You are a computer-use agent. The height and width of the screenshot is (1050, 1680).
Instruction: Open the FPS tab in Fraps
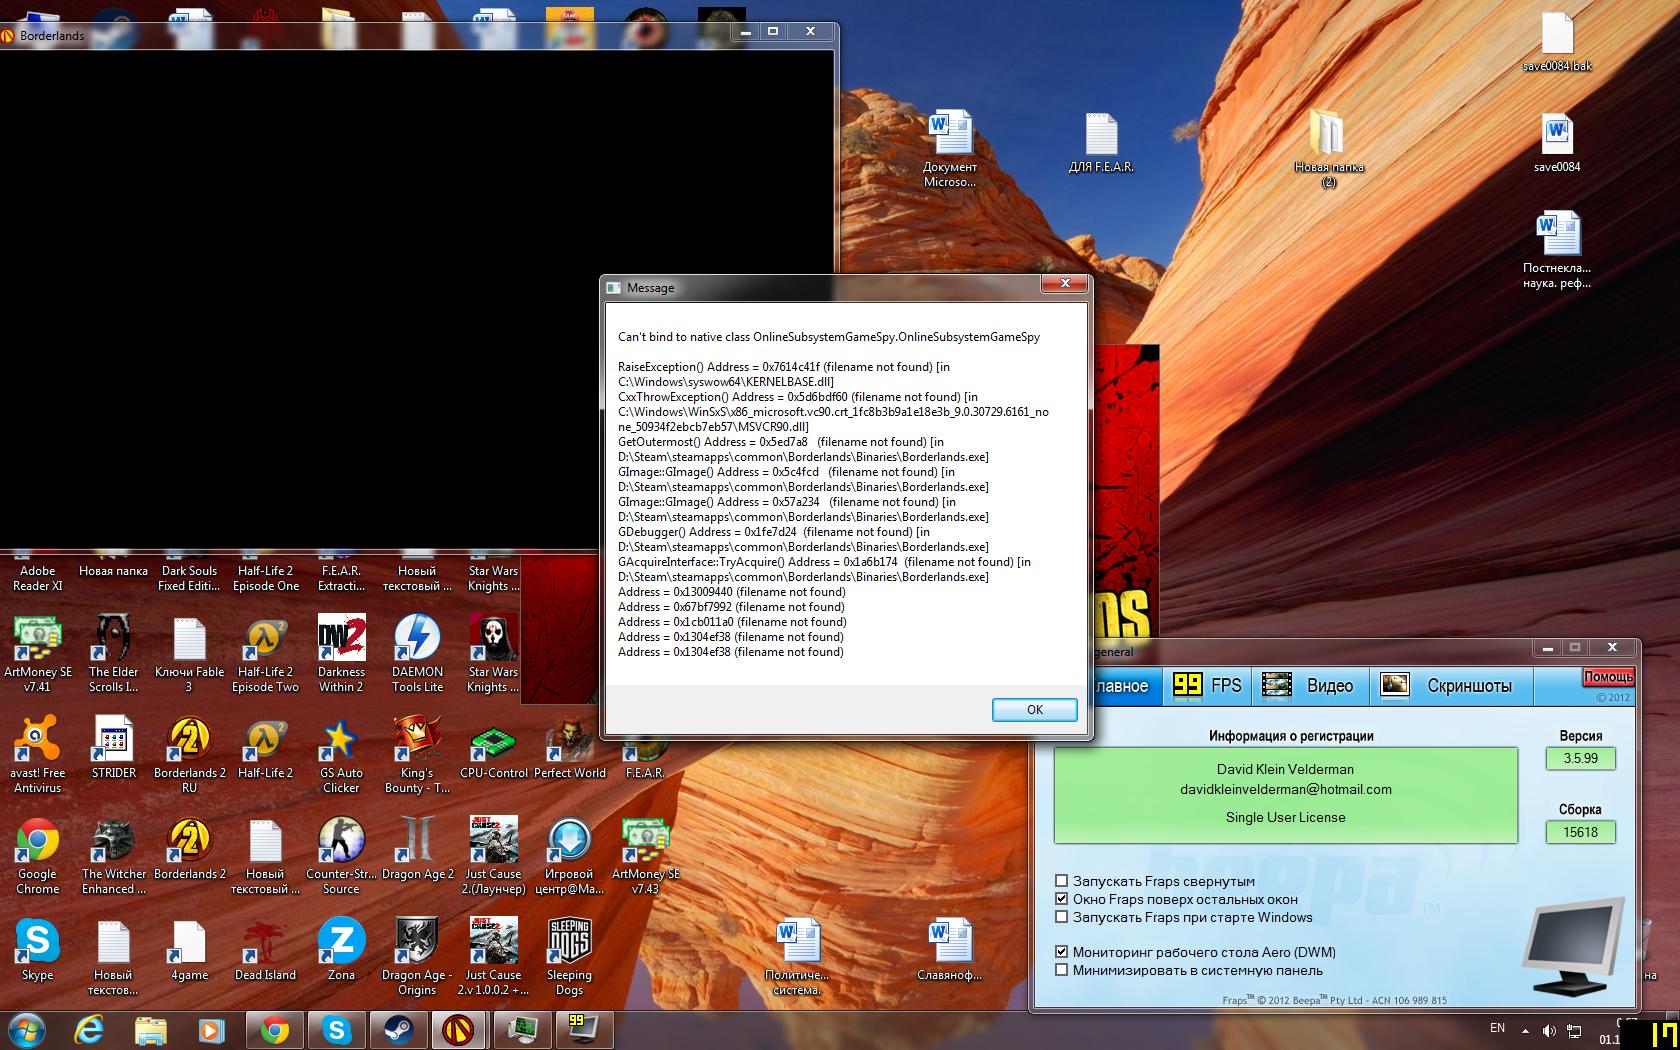[x=1208, y=685]
